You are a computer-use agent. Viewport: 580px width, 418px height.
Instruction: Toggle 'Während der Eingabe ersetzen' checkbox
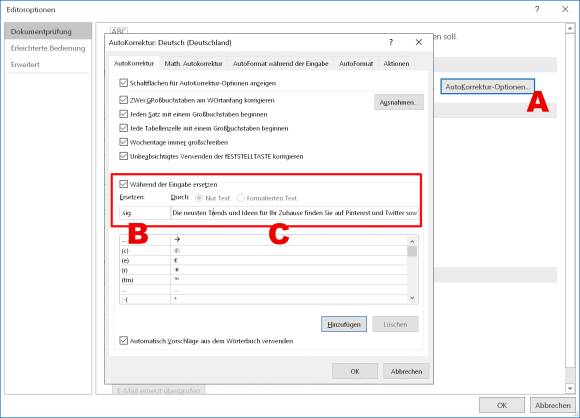(124, 184)
